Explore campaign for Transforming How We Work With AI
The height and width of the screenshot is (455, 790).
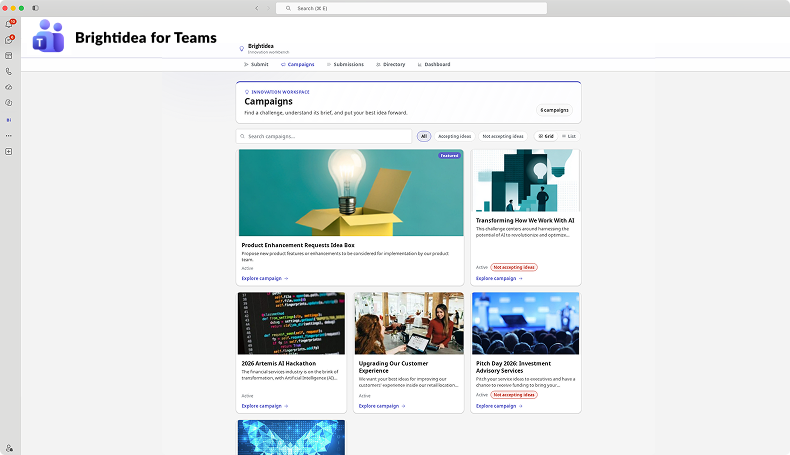click(499, 278)
